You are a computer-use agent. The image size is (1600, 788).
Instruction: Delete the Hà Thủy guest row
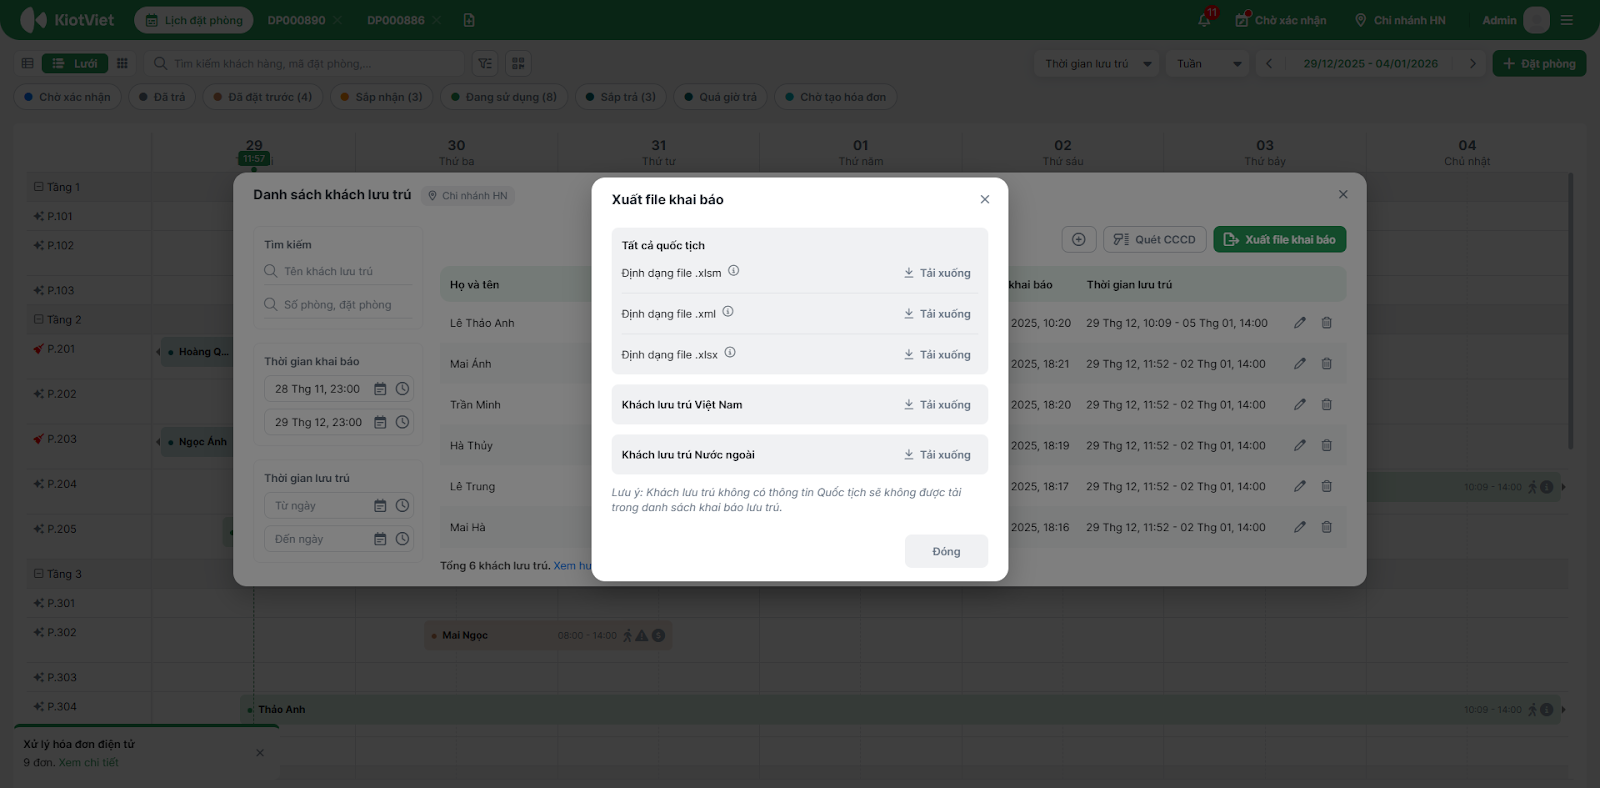click(x=1327, y=445)
